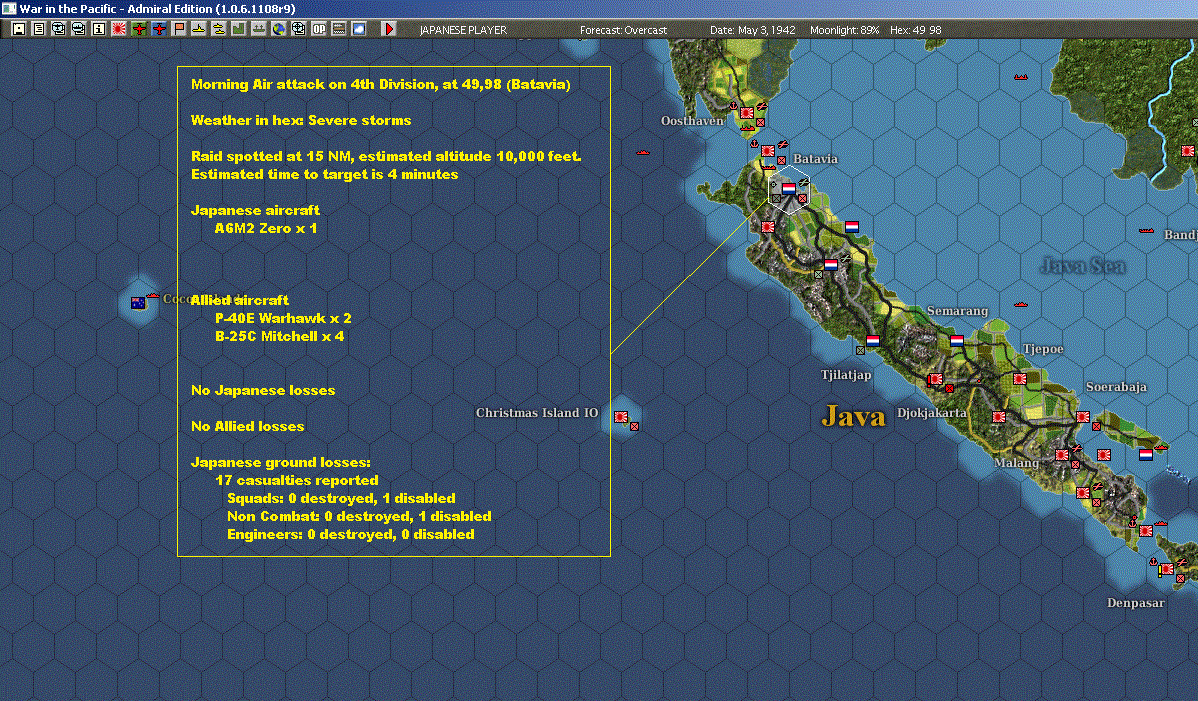Click the single yellow ship toolbar icon

click(x=199, y=29)
